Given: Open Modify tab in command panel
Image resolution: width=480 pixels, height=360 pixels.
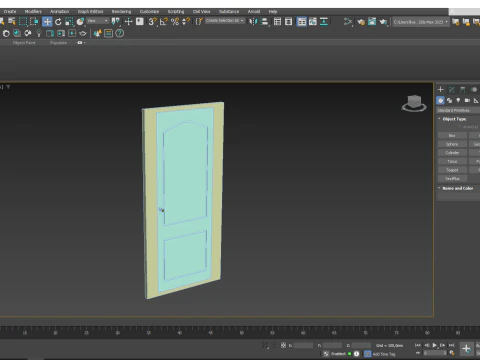Looking at the screenshot, I should point(452,89).
